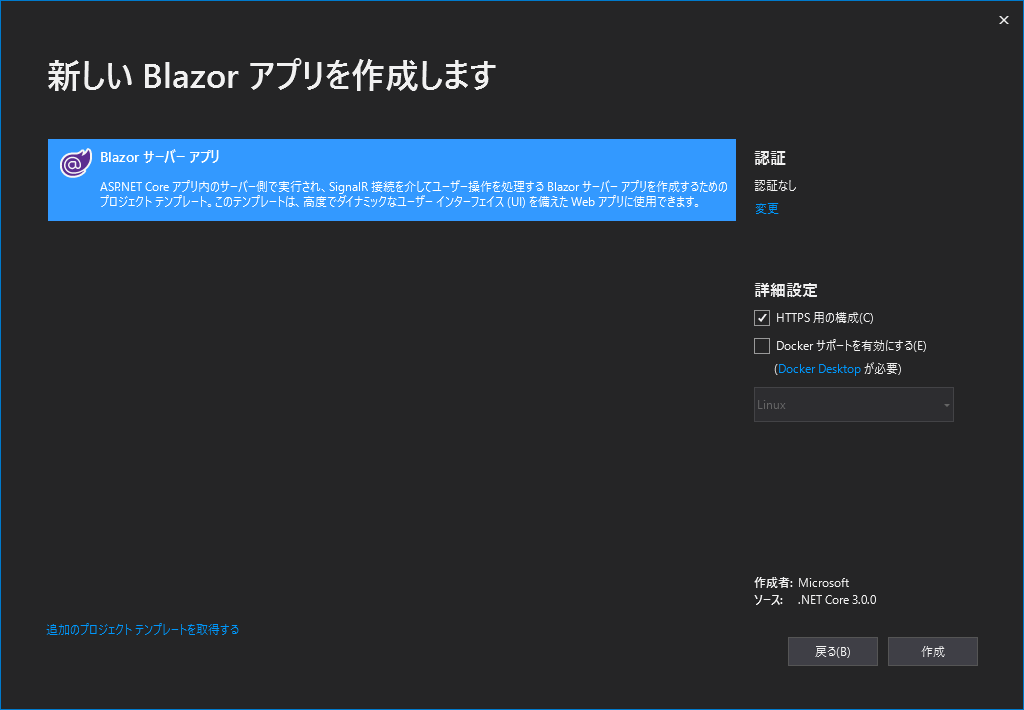The width and height of the screenshot is (1024, 710).
Task: Click the Blazor flame icon in the template card
Action: coord(76,163)
